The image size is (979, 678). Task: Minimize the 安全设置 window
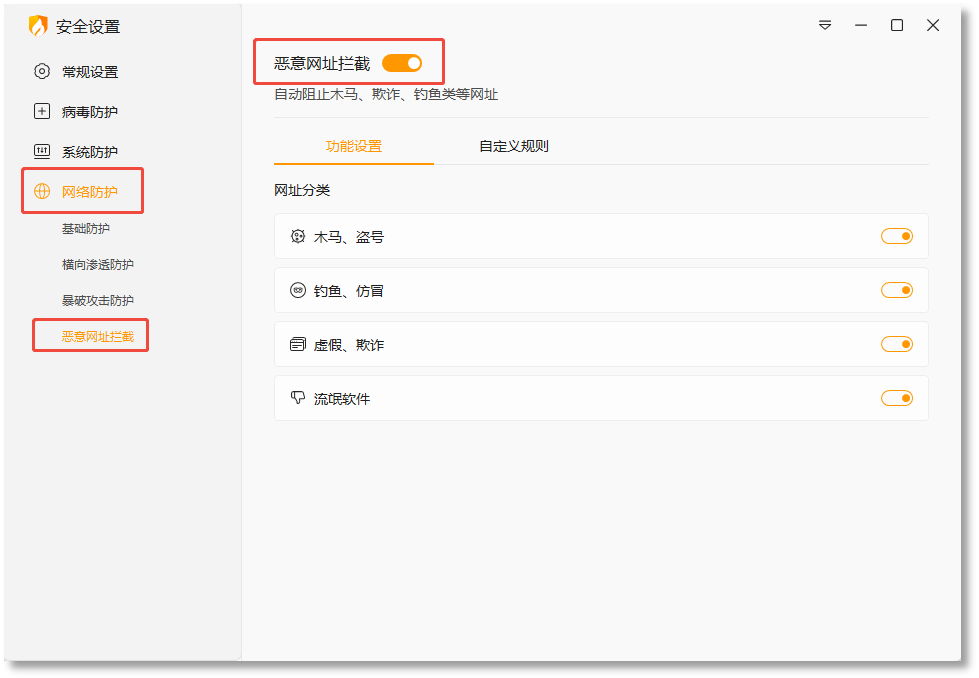tap(861, 25)
